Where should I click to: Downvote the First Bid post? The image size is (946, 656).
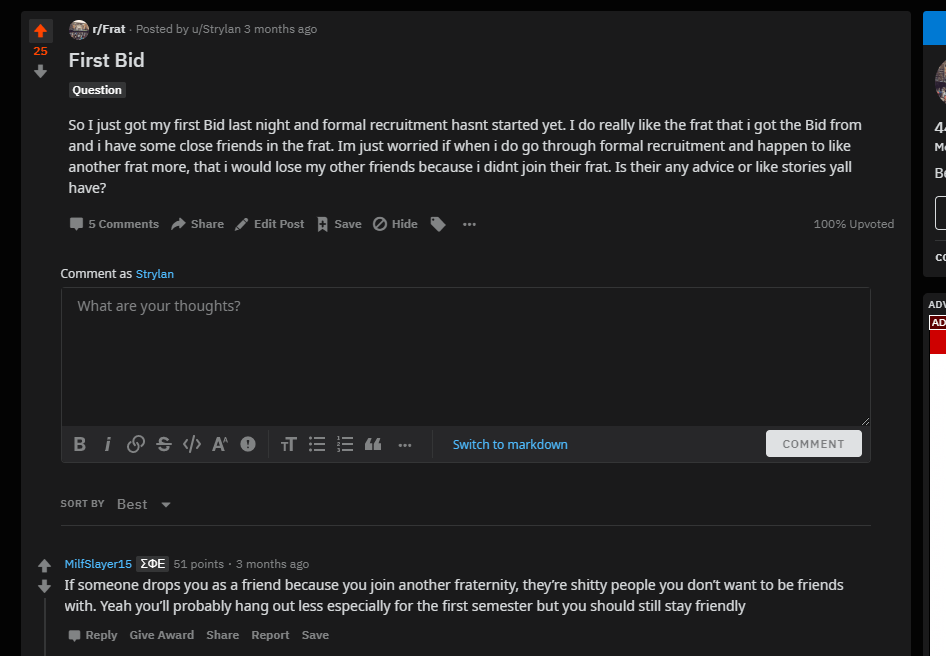tap(41, 71)
